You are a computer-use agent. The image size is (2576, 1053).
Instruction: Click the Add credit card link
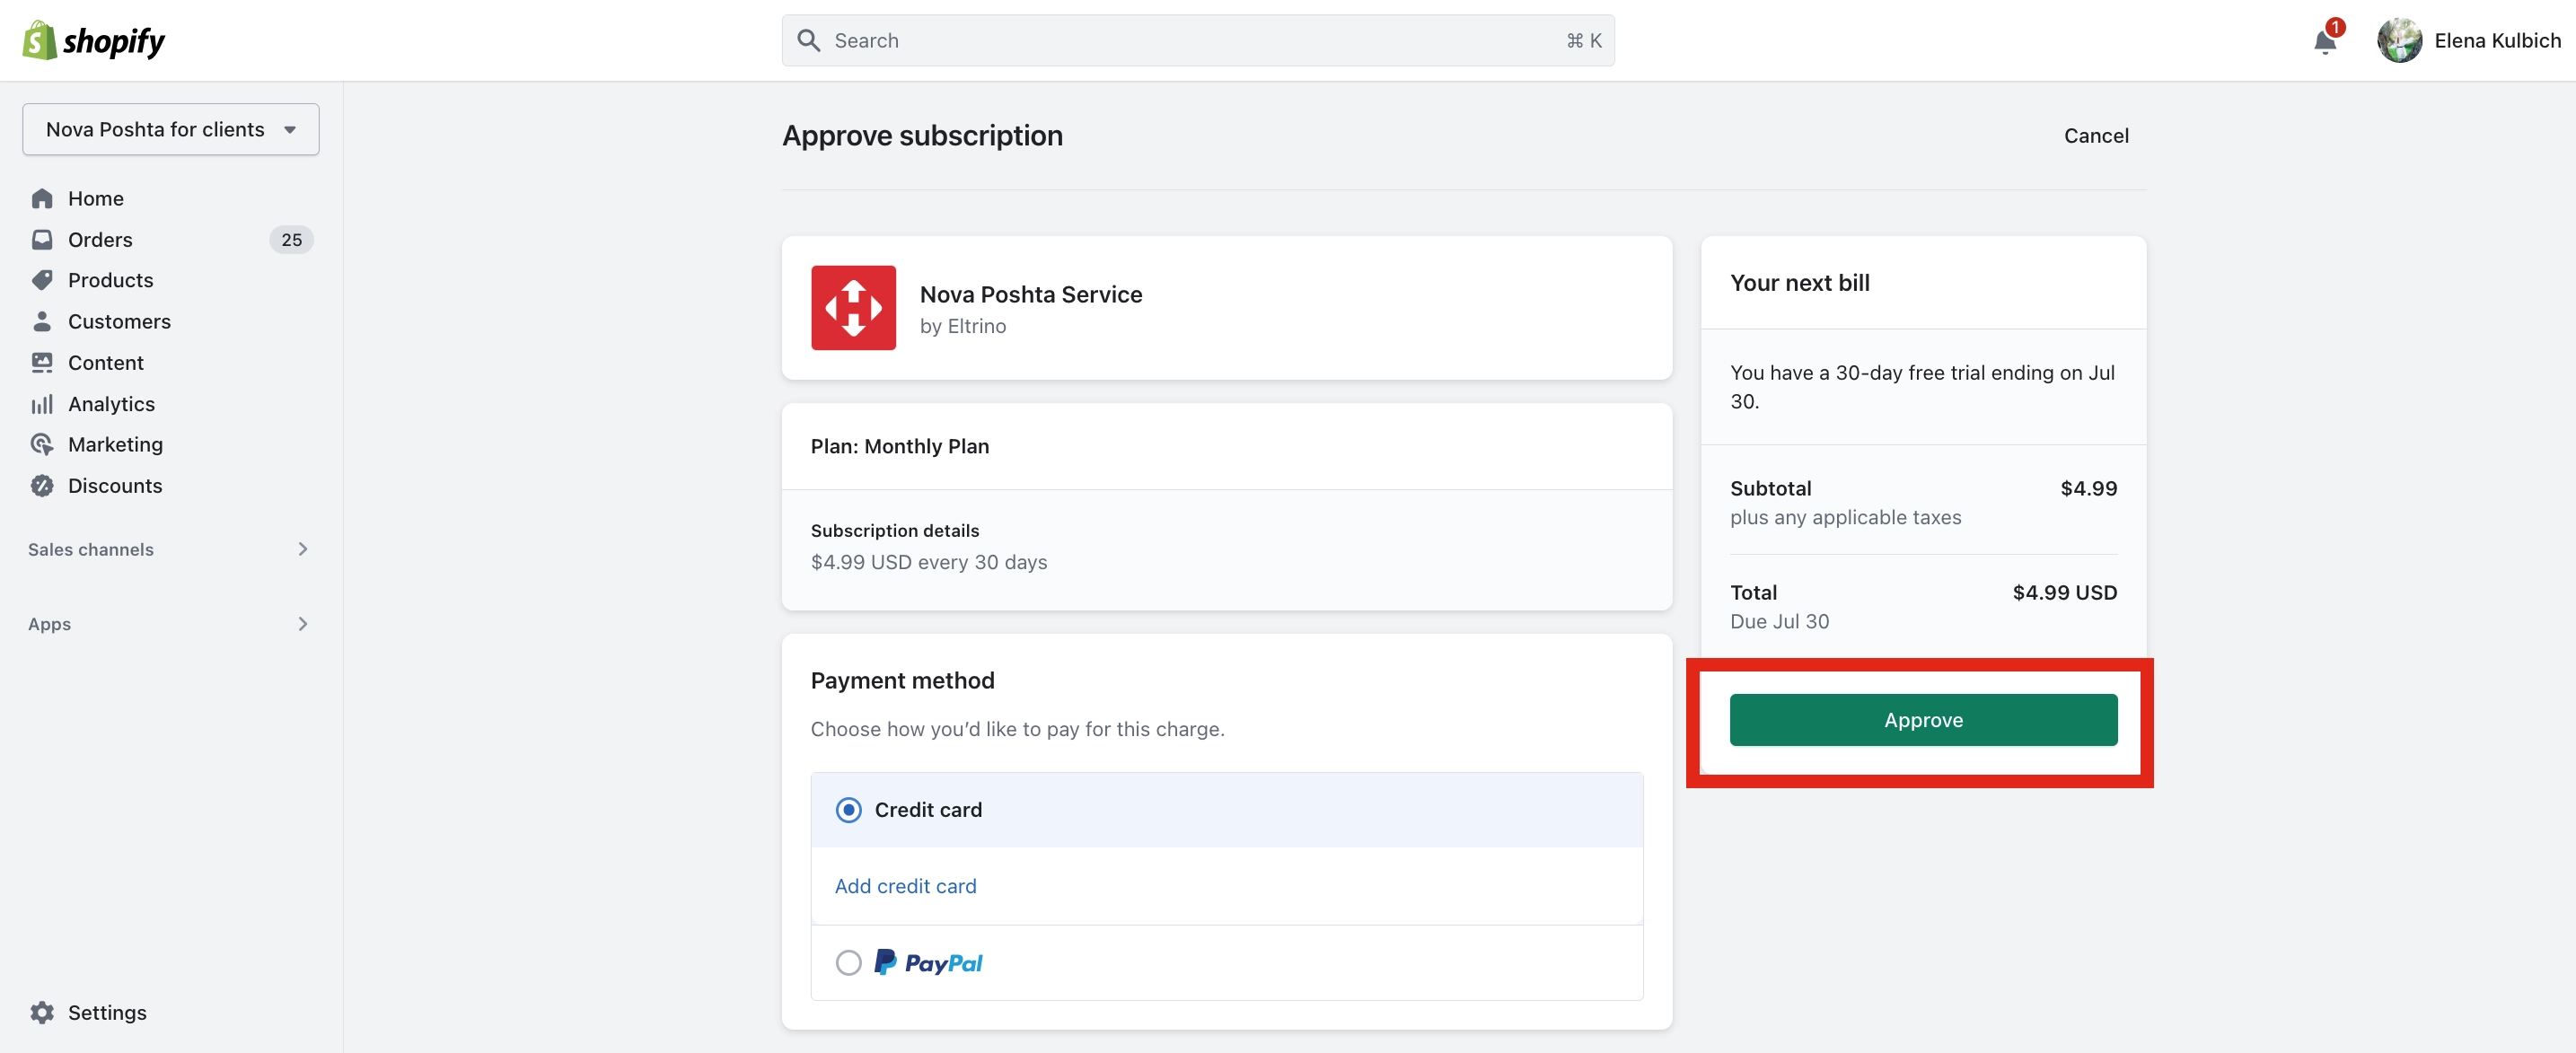[905, 886]
